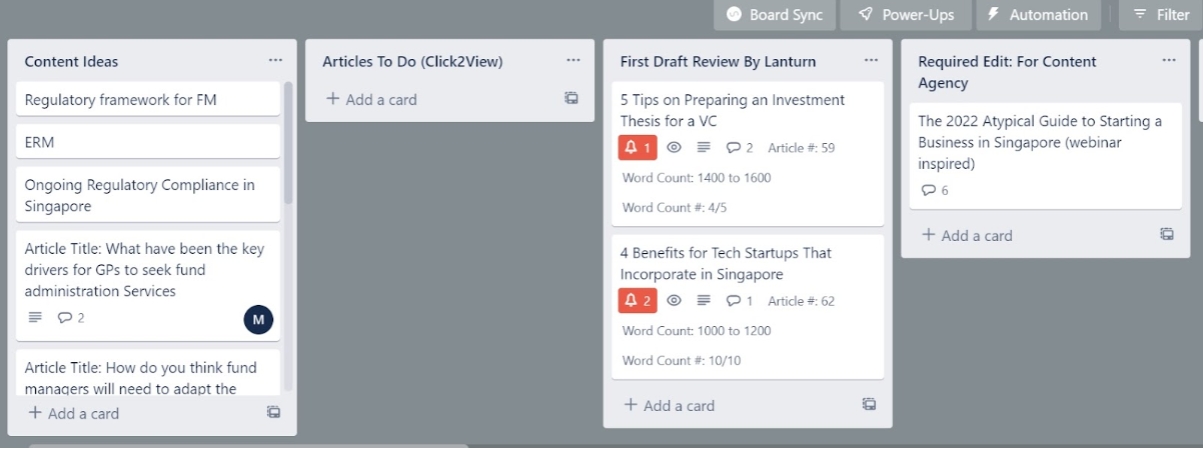Open Board Sync power-up
This screenshot has height=451, width=1203.
[774, 14]
